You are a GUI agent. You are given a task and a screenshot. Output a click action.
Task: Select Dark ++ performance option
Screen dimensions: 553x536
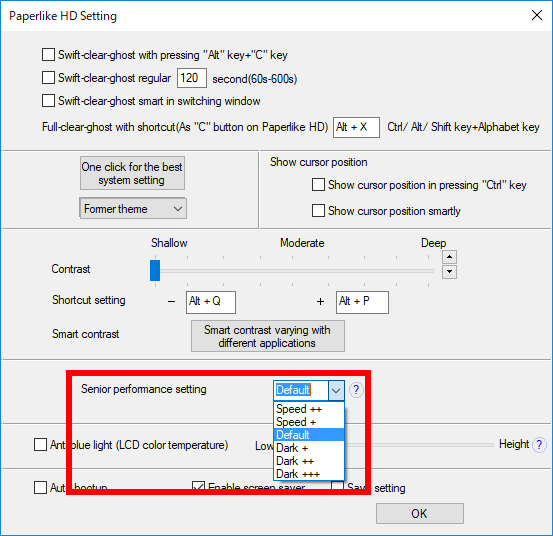pos(309,461)
